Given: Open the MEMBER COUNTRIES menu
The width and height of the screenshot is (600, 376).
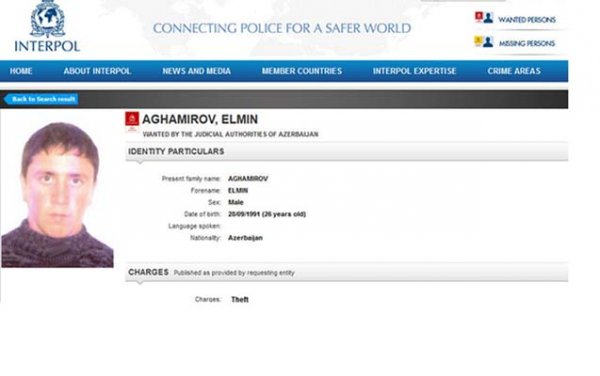Looking at the screenshot, I should point(302,71).
